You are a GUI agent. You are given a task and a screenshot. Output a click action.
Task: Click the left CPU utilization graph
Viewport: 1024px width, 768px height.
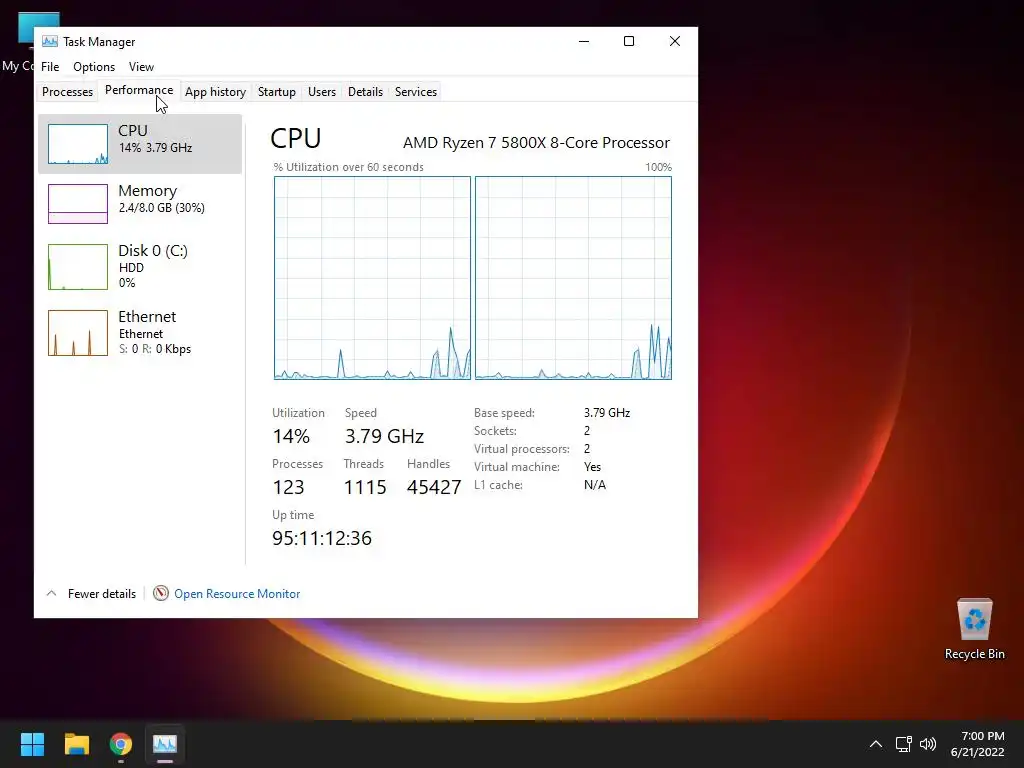(x=372, y=278)
